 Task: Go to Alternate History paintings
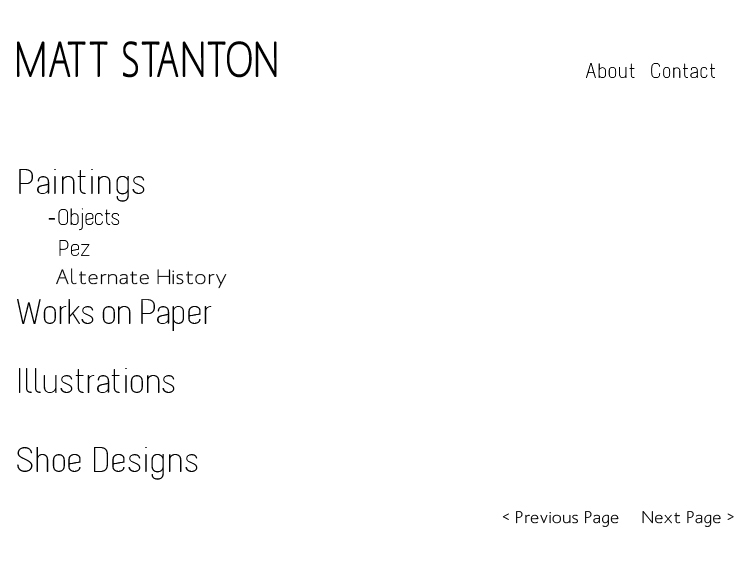tap(141, 278)
